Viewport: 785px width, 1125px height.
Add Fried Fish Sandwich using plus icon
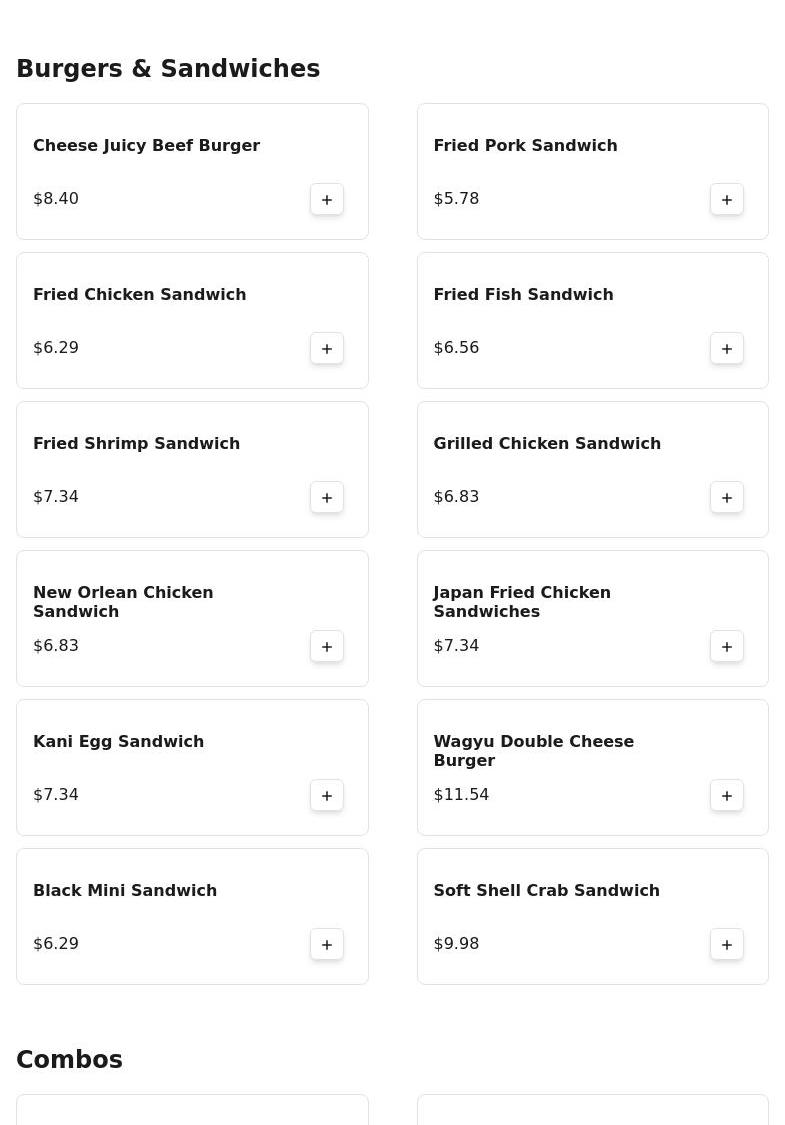tap(727, 348)
